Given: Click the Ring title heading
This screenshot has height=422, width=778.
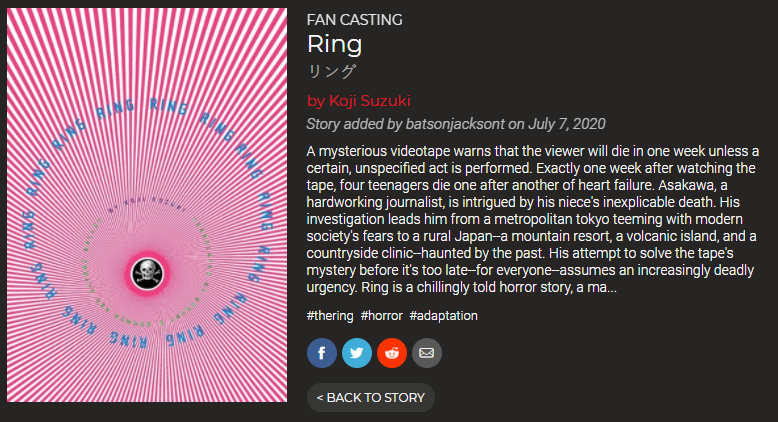Looking at the screenshot, I should tap(334, 44).
